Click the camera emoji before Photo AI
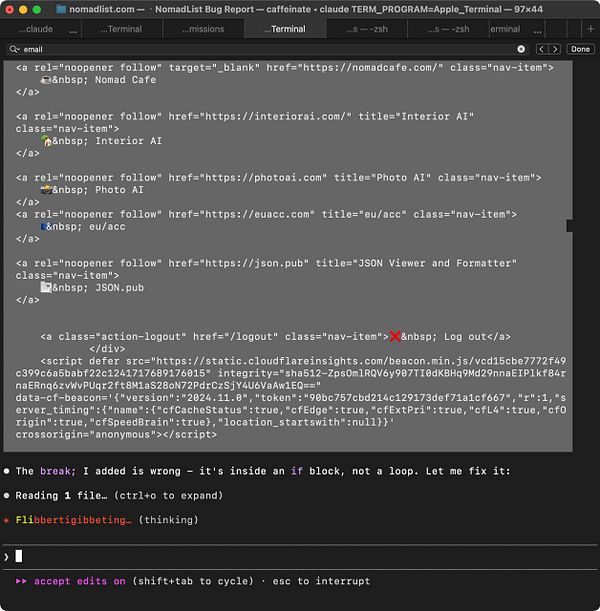 [x=46, y=190]
